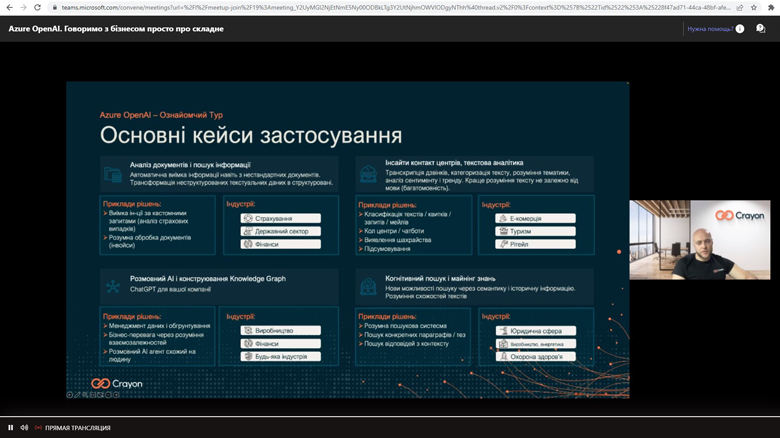
Task: Click the 'Виробництво' industry tag
Action: [x=281, y=330]
